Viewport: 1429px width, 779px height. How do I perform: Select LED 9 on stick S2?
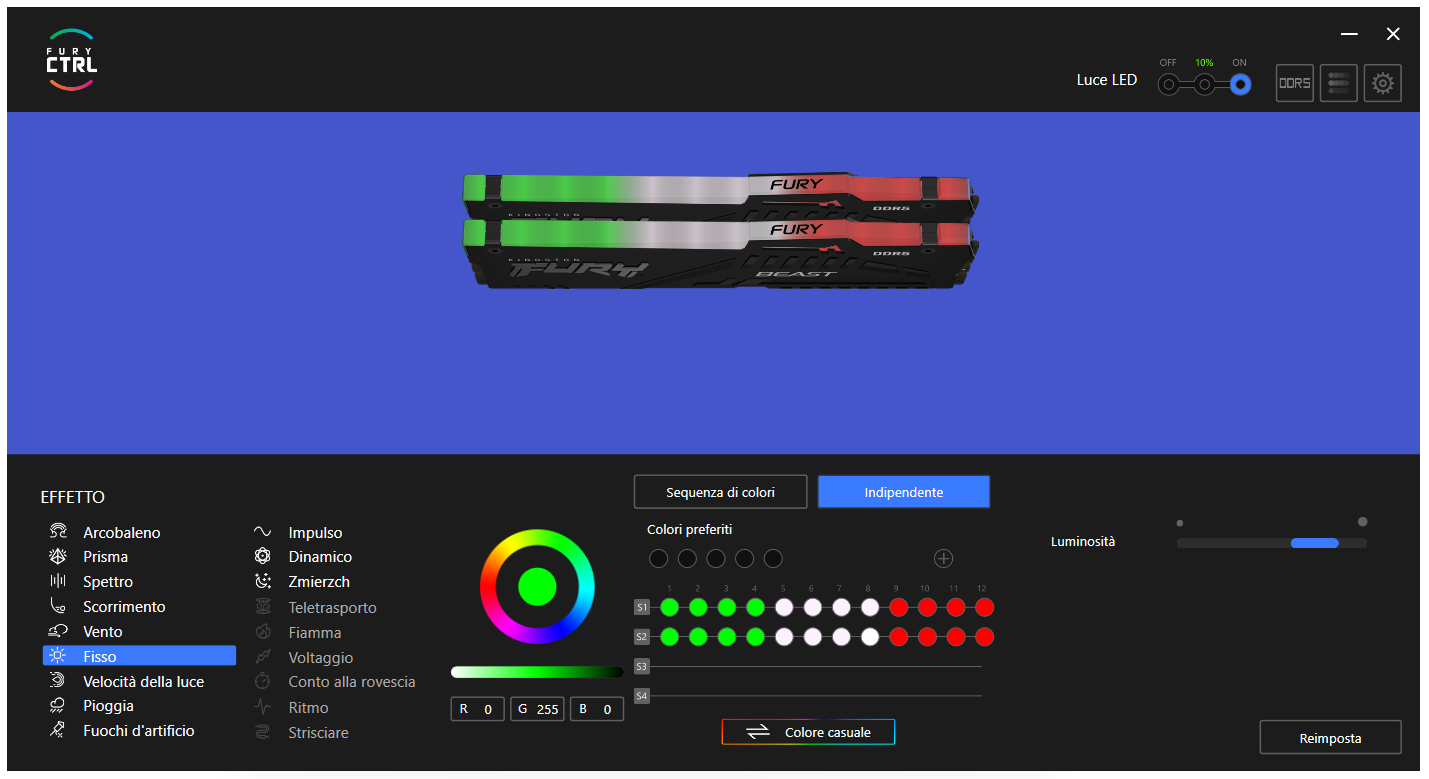pos(898,636)
